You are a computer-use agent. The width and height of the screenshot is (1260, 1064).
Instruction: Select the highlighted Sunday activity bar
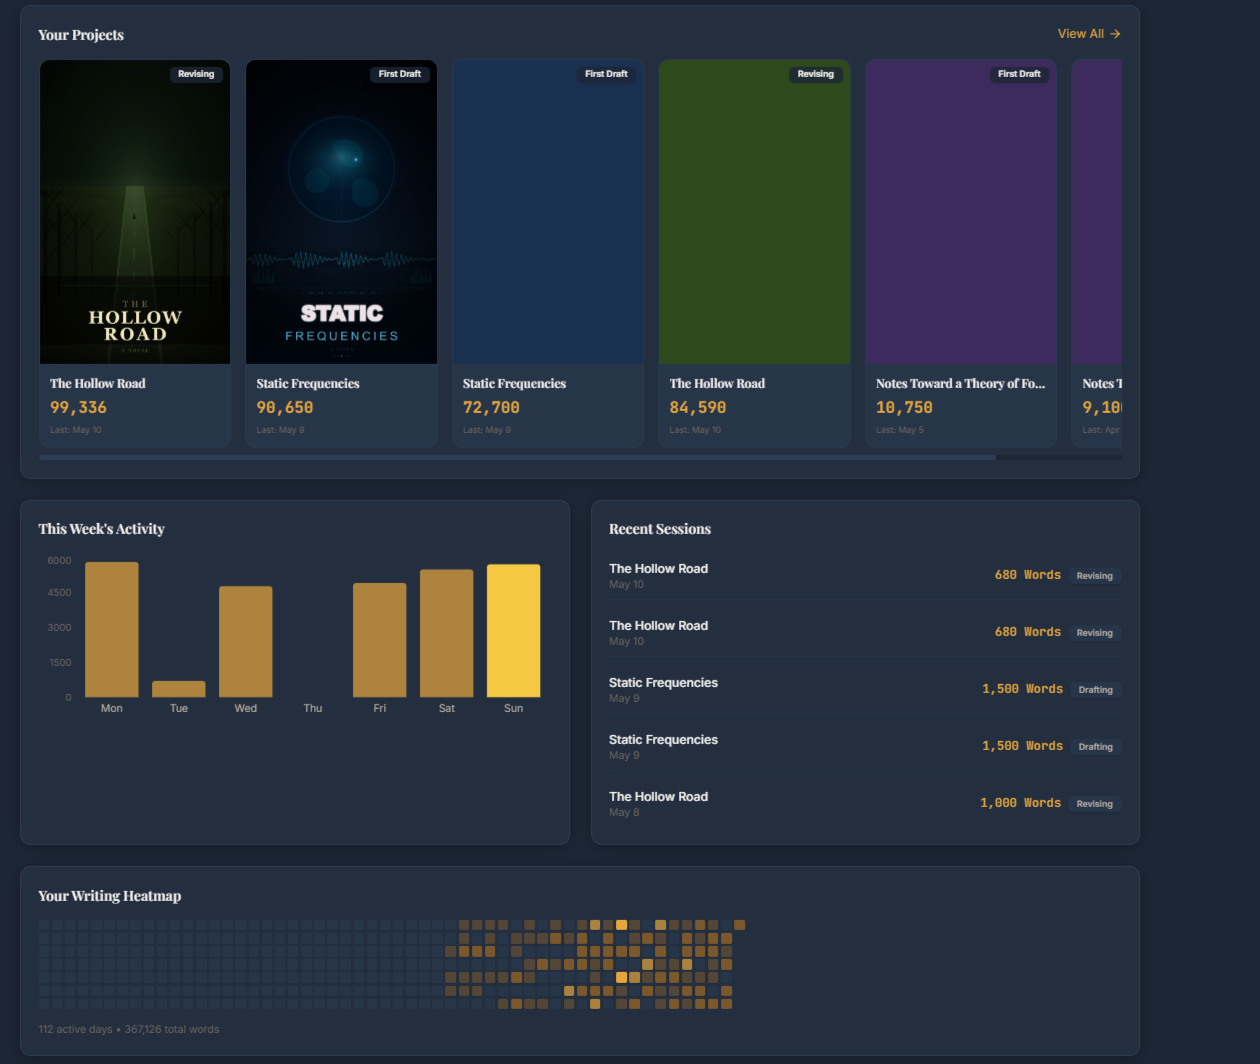click(514, 631)
